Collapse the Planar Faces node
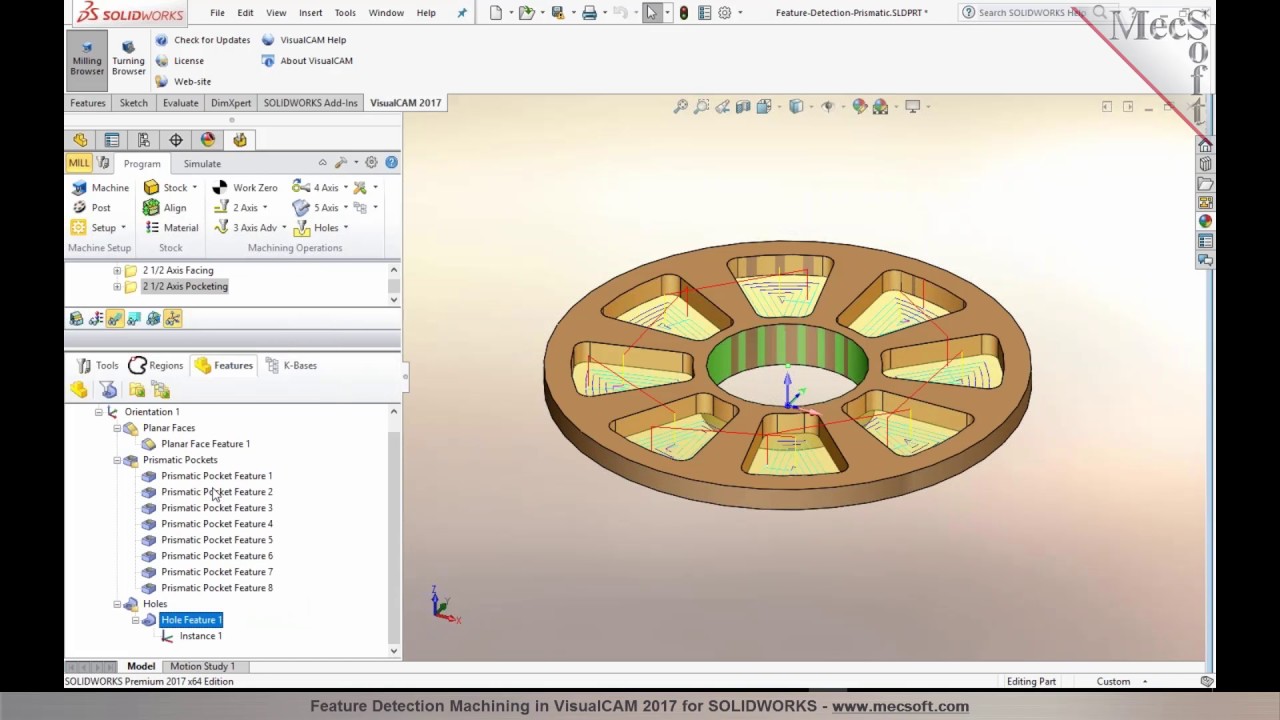 click(117, 428)
